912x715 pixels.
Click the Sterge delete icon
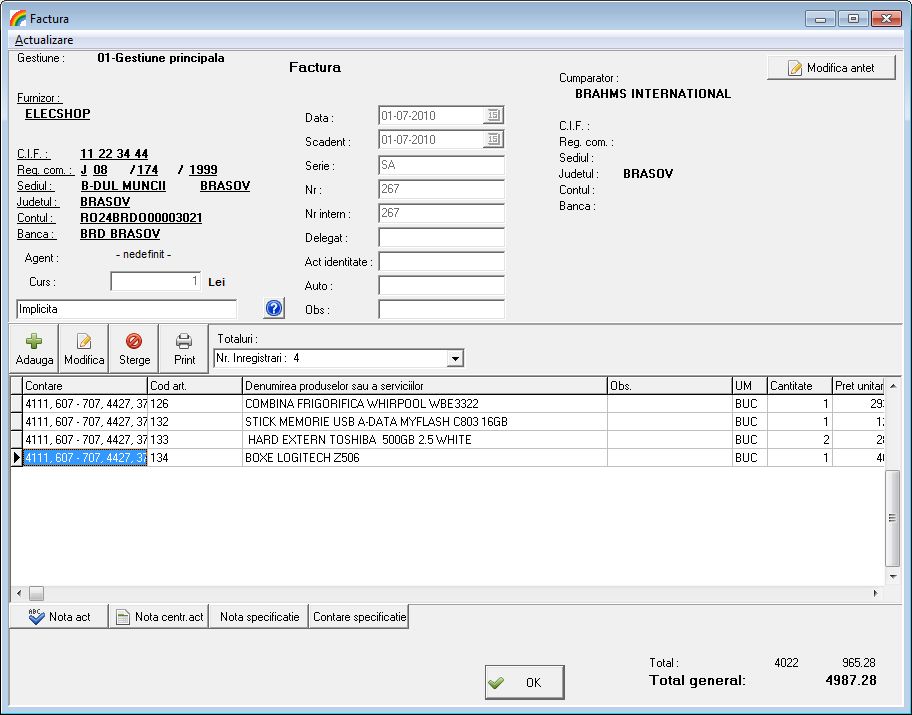pos(134,348)
